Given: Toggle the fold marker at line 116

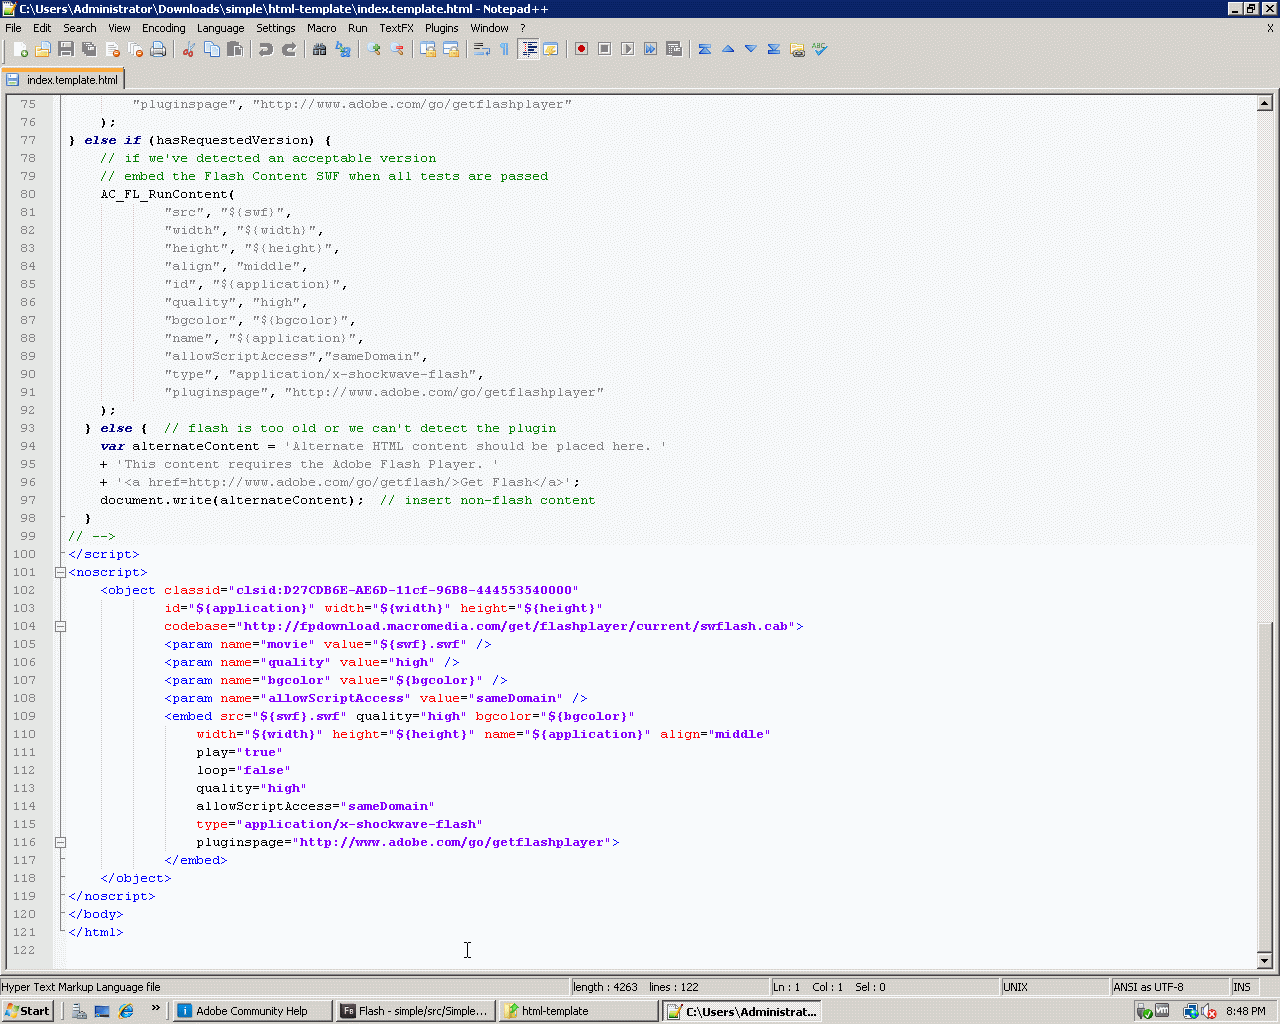Looking at the screenshot, I should click(60, 842).
